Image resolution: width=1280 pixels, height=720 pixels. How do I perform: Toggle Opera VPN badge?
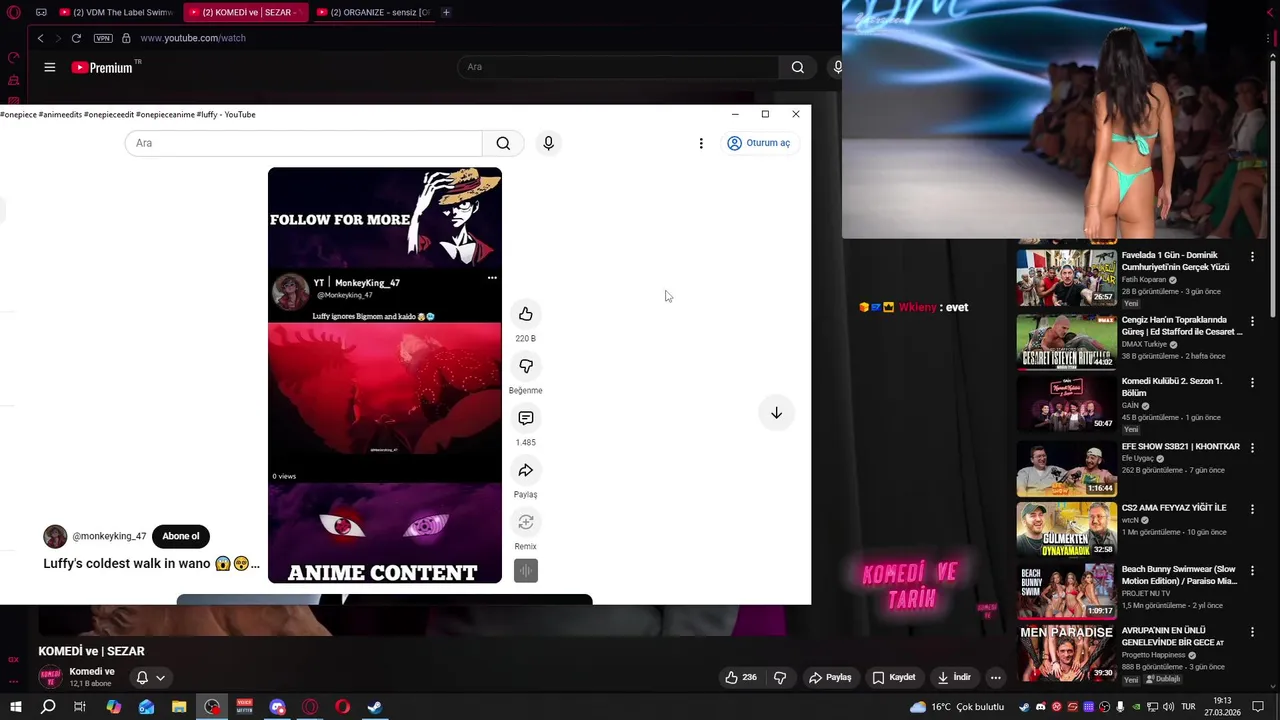[103, 38]
